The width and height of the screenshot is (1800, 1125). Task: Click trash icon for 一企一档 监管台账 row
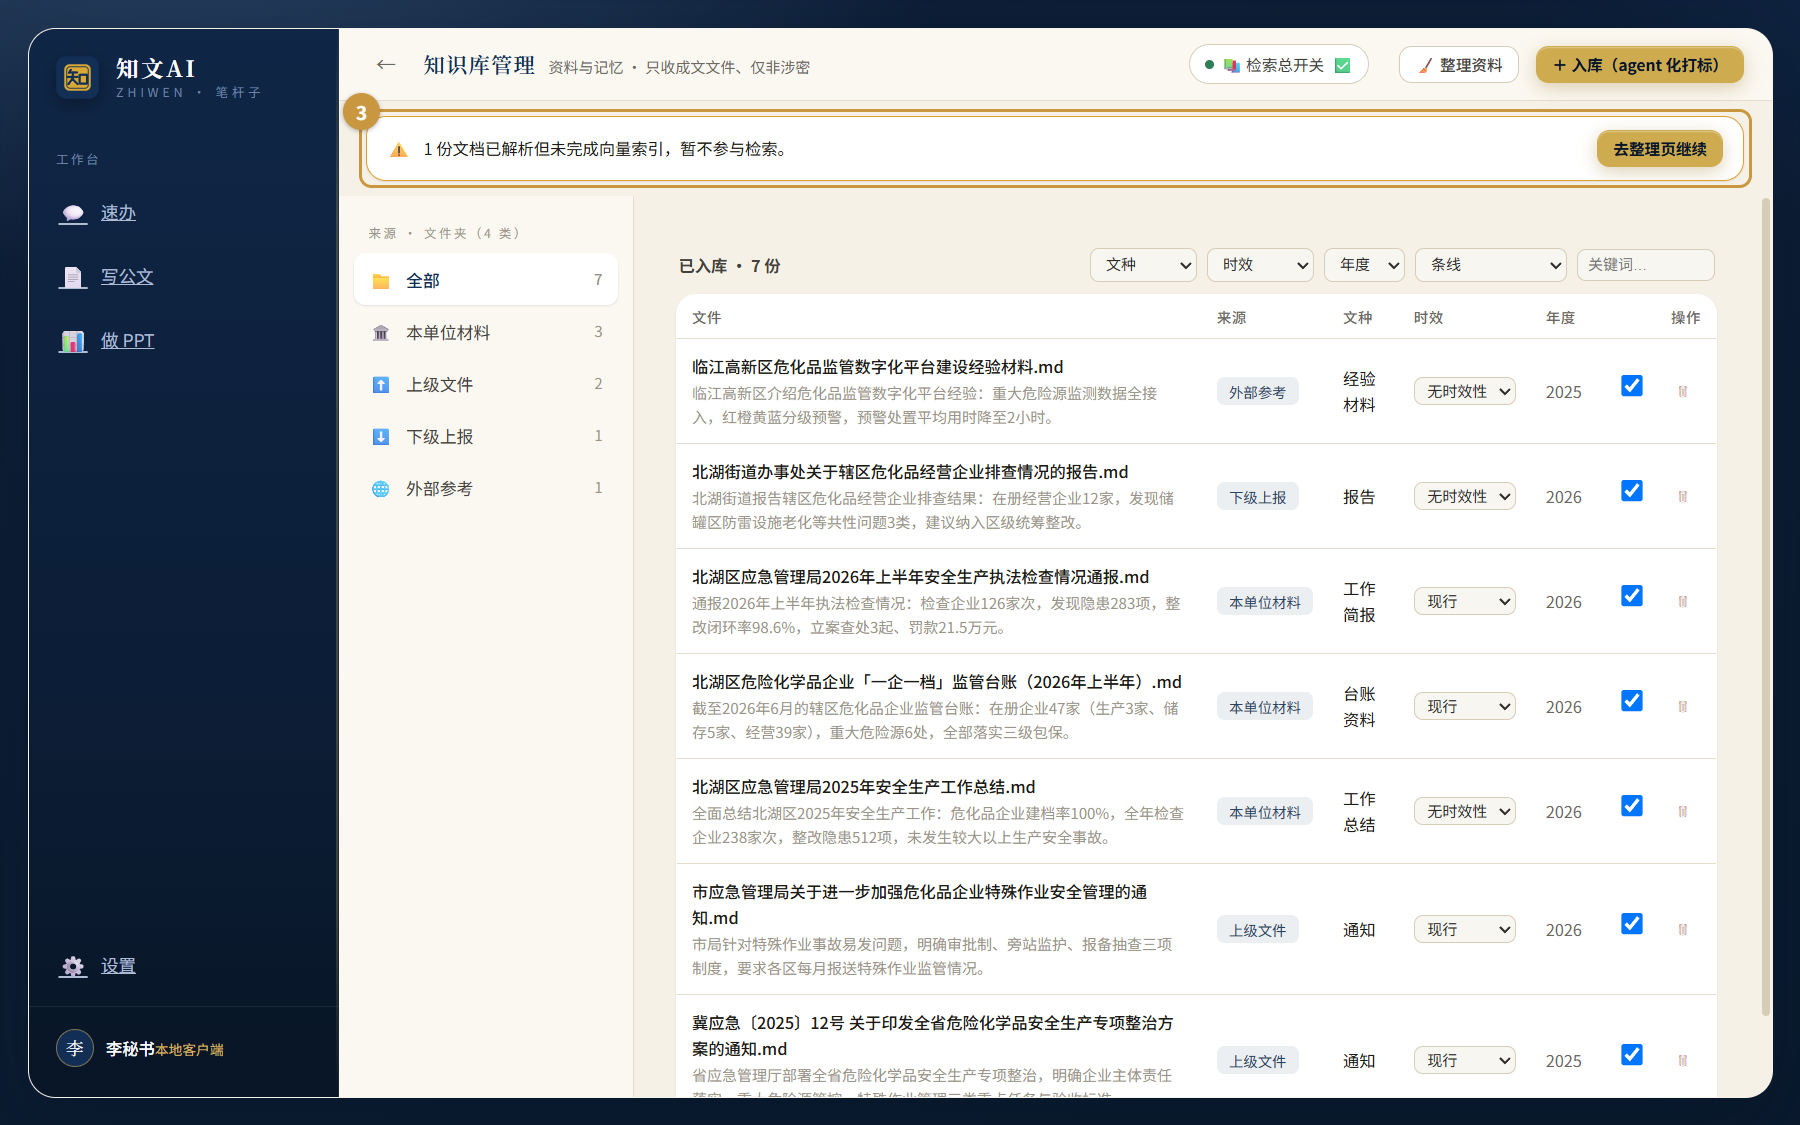coord(1683,707)
